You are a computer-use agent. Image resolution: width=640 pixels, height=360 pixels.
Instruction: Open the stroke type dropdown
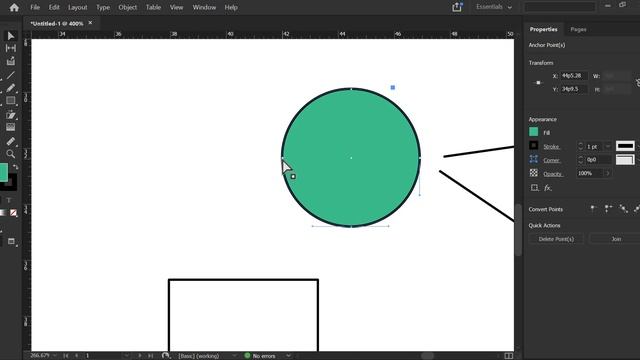point(625,146)
